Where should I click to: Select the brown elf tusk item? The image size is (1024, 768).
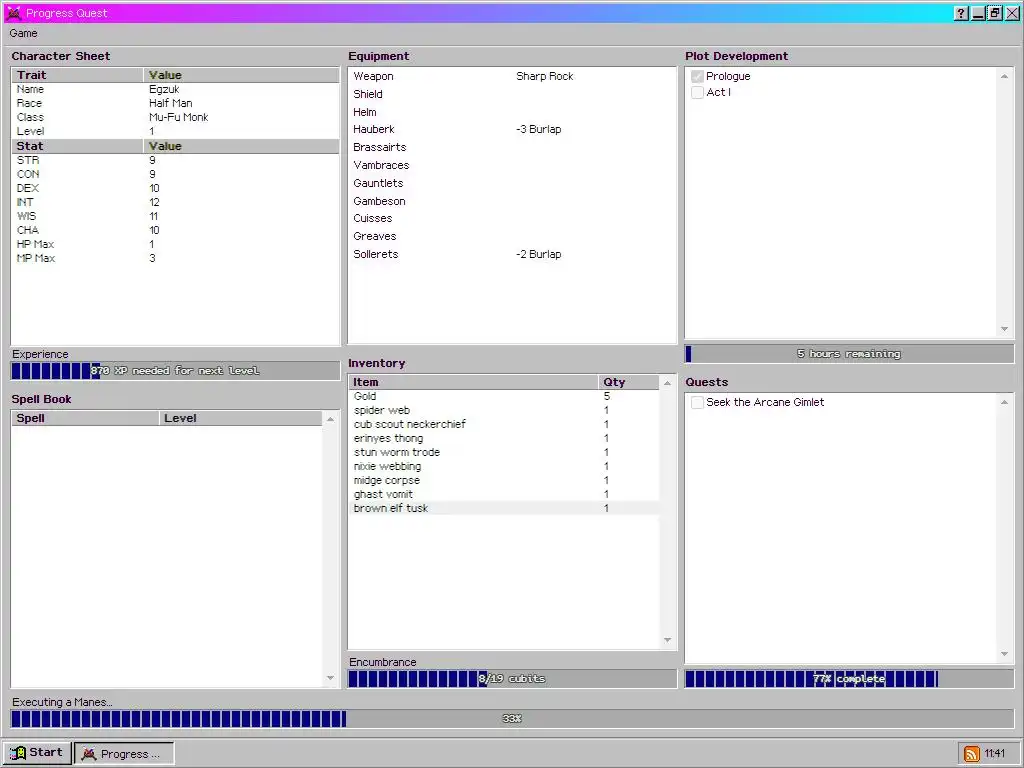pos(504,509)
